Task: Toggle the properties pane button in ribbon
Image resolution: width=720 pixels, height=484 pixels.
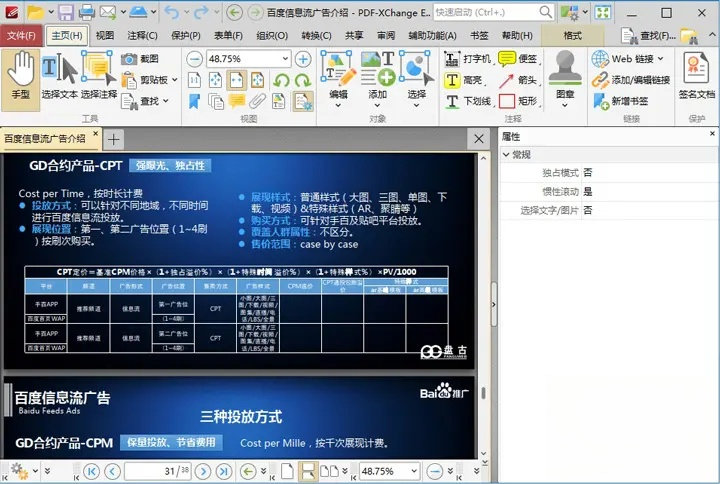Action: 303,101
